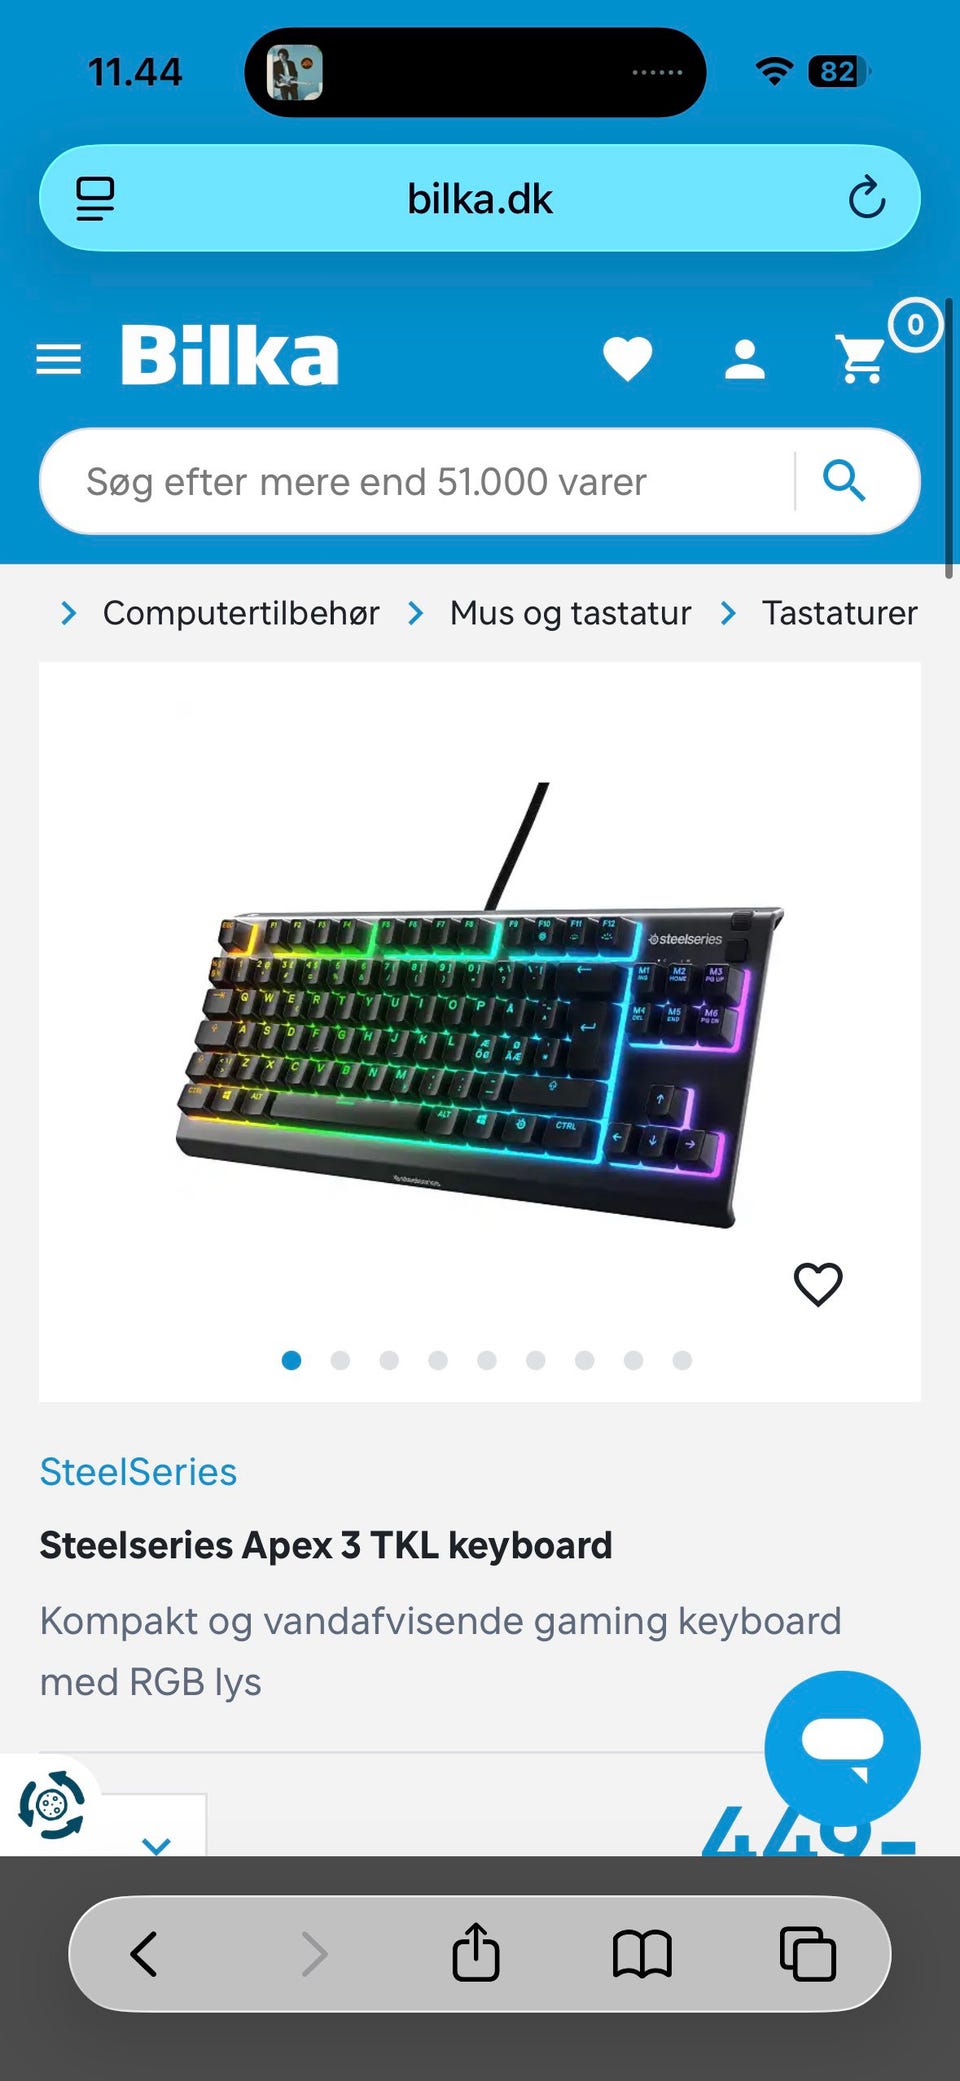The width and height of the screenshot is (960, 2081).
Task: Reload the bilka.dk page
Action: coord(867,198)
